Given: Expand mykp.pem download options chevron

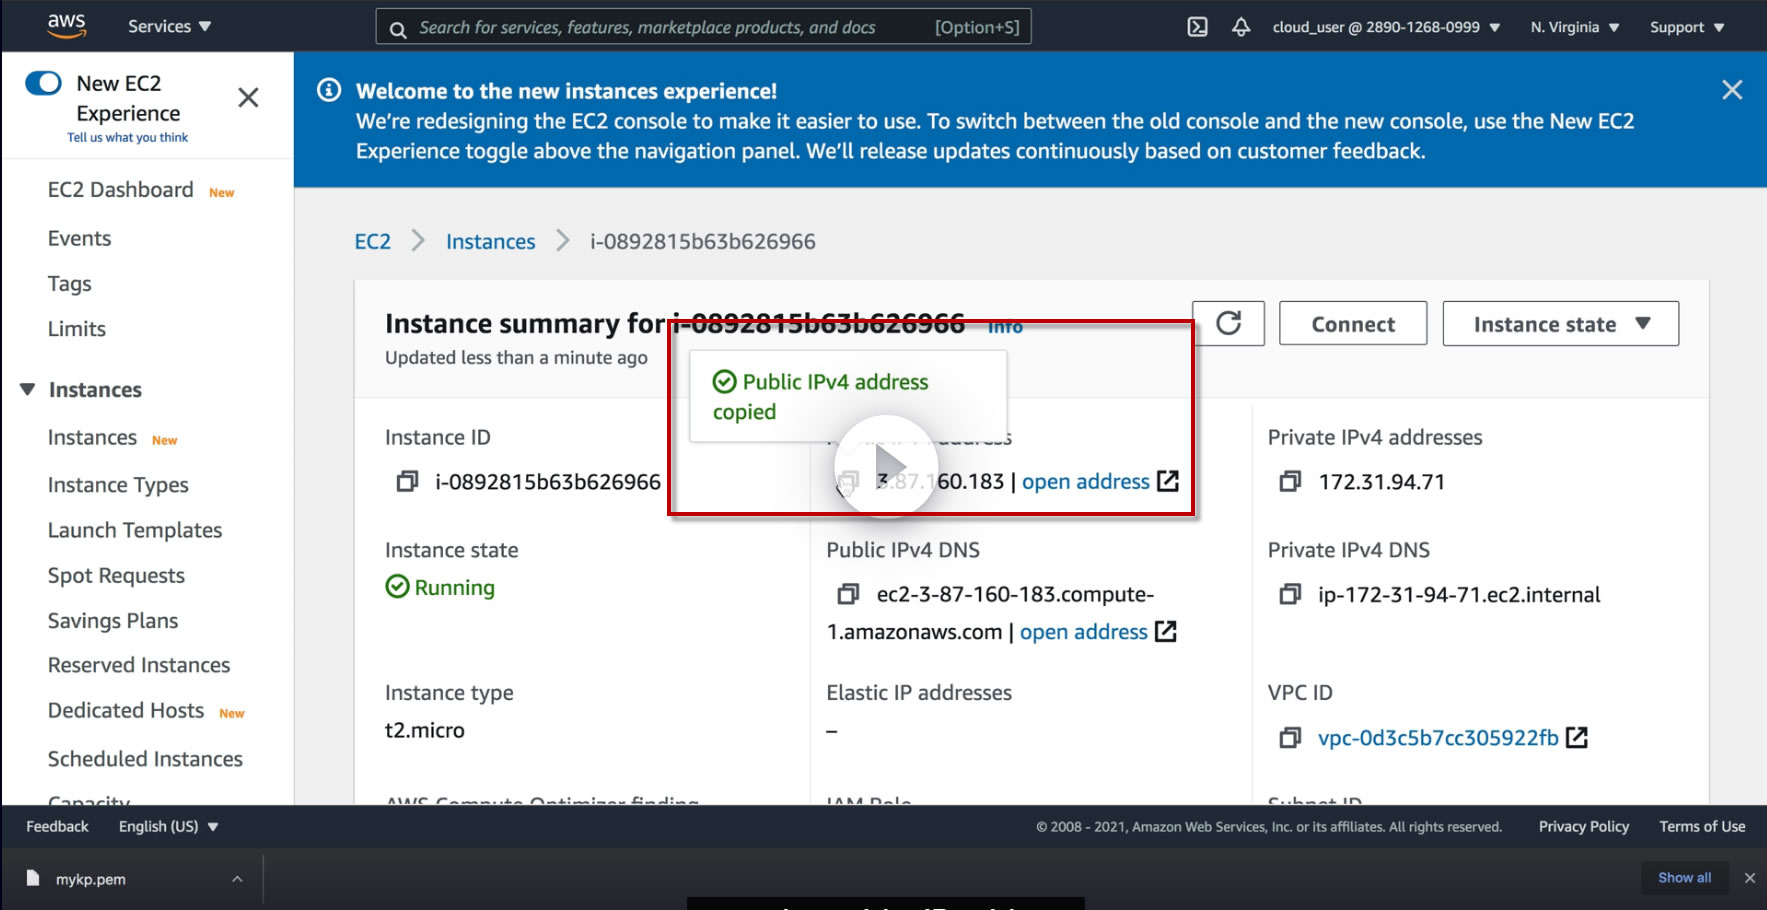Looking at the screenshot, I should point(237,879).
